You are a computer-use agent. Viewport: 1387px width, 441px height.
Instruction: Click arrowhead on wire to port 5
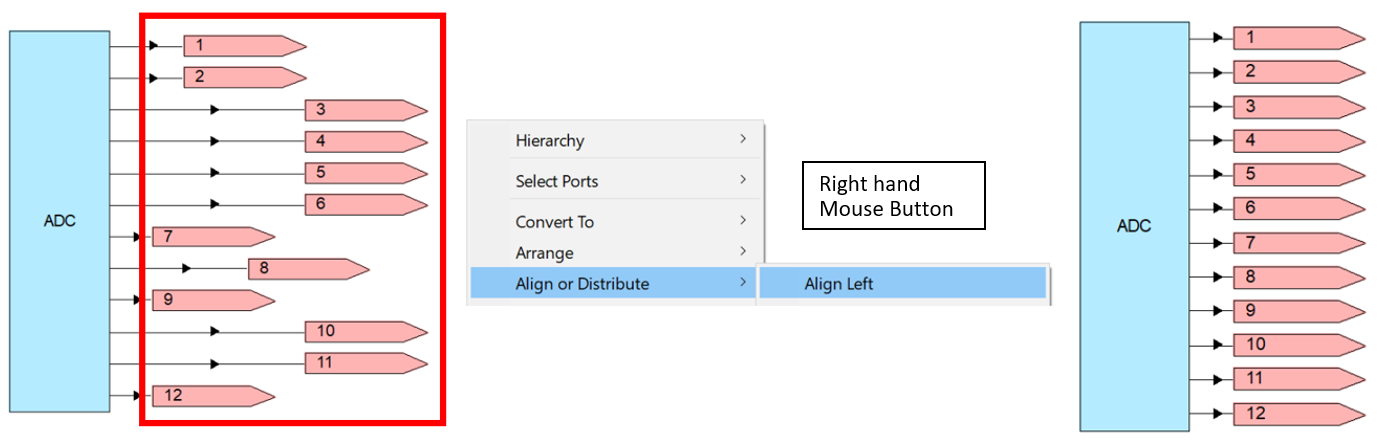click(215, 173)
